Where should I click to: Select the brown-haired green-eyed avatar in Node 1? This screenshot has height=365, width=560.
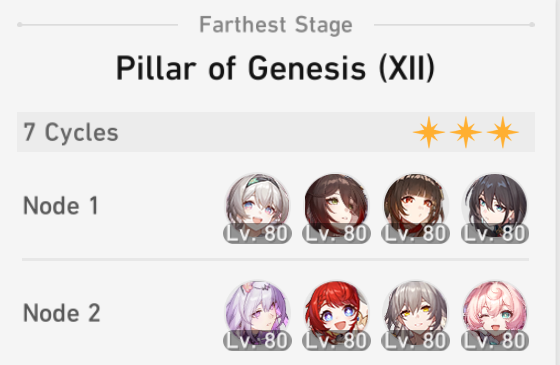[336, 205]
